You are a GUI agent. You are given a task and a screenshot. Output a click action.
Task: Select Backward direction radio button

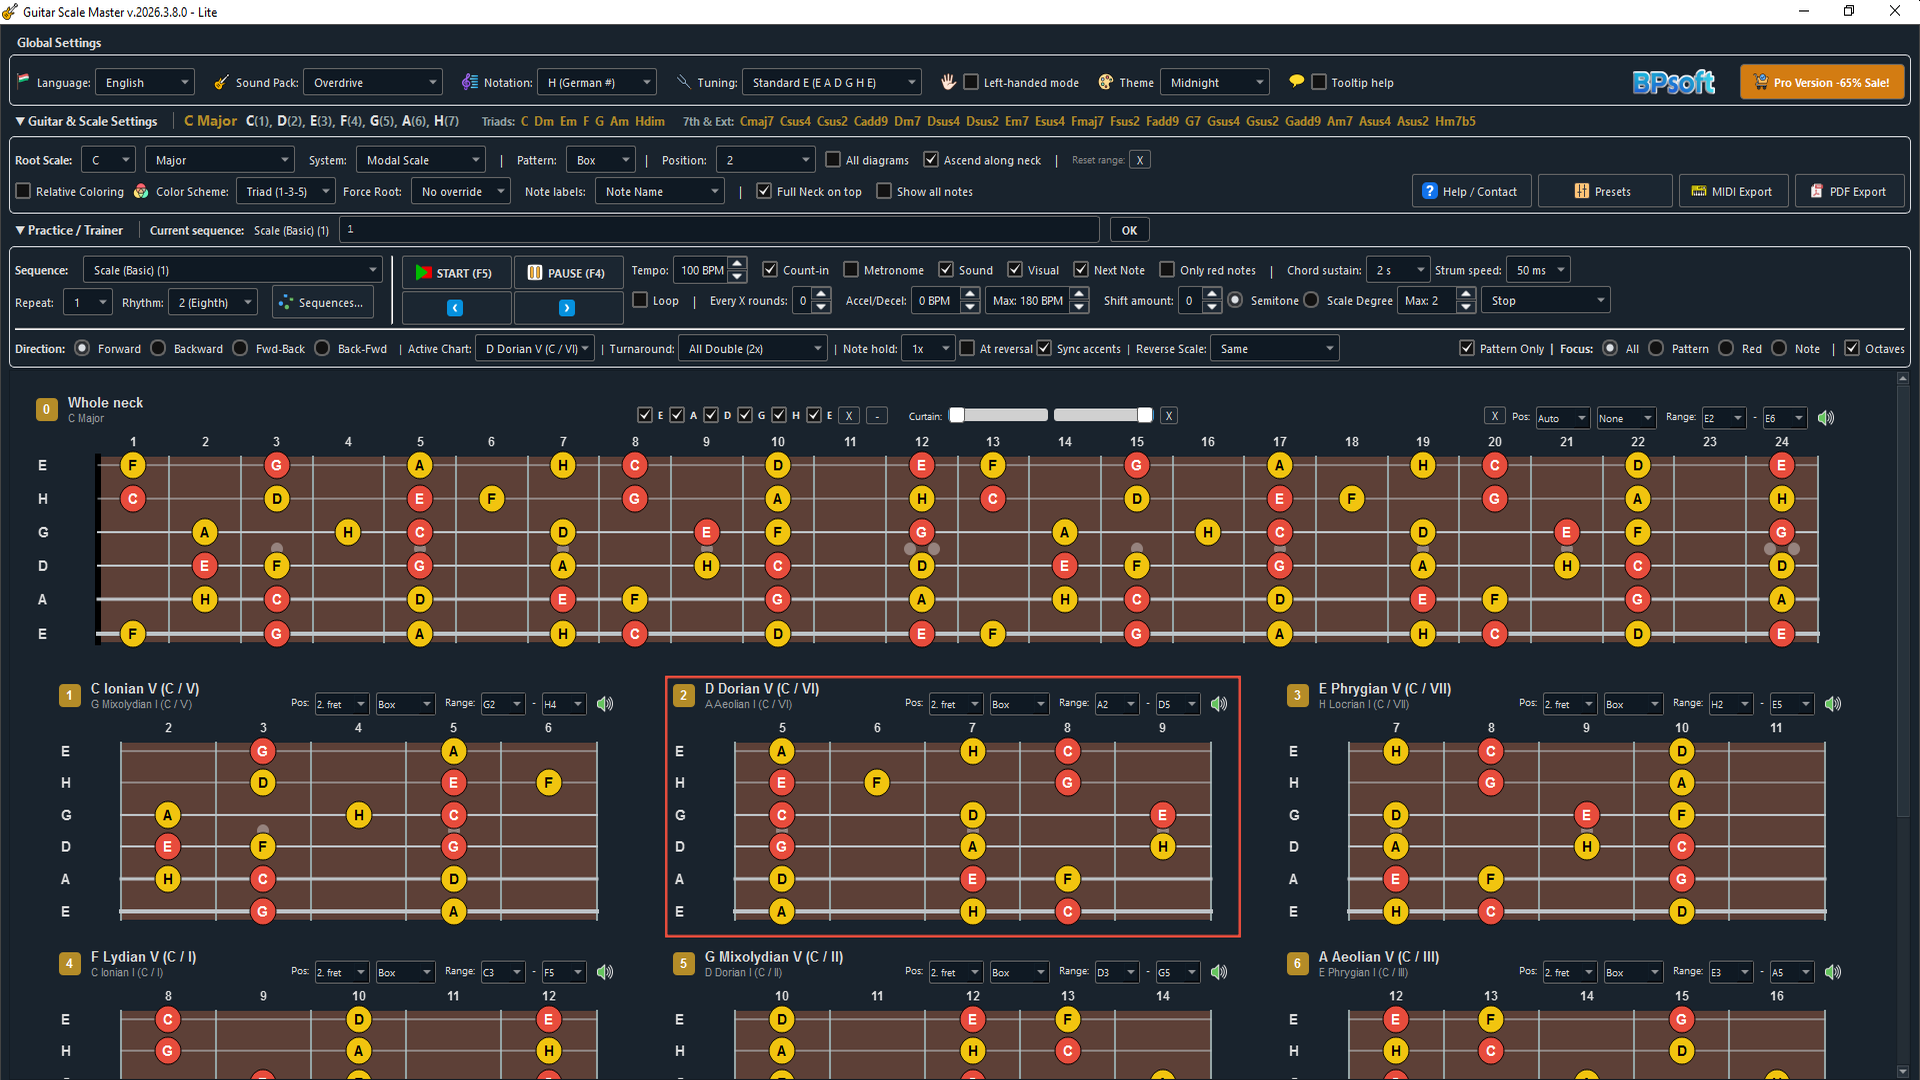pyautogui.click(x=158, y=348)
